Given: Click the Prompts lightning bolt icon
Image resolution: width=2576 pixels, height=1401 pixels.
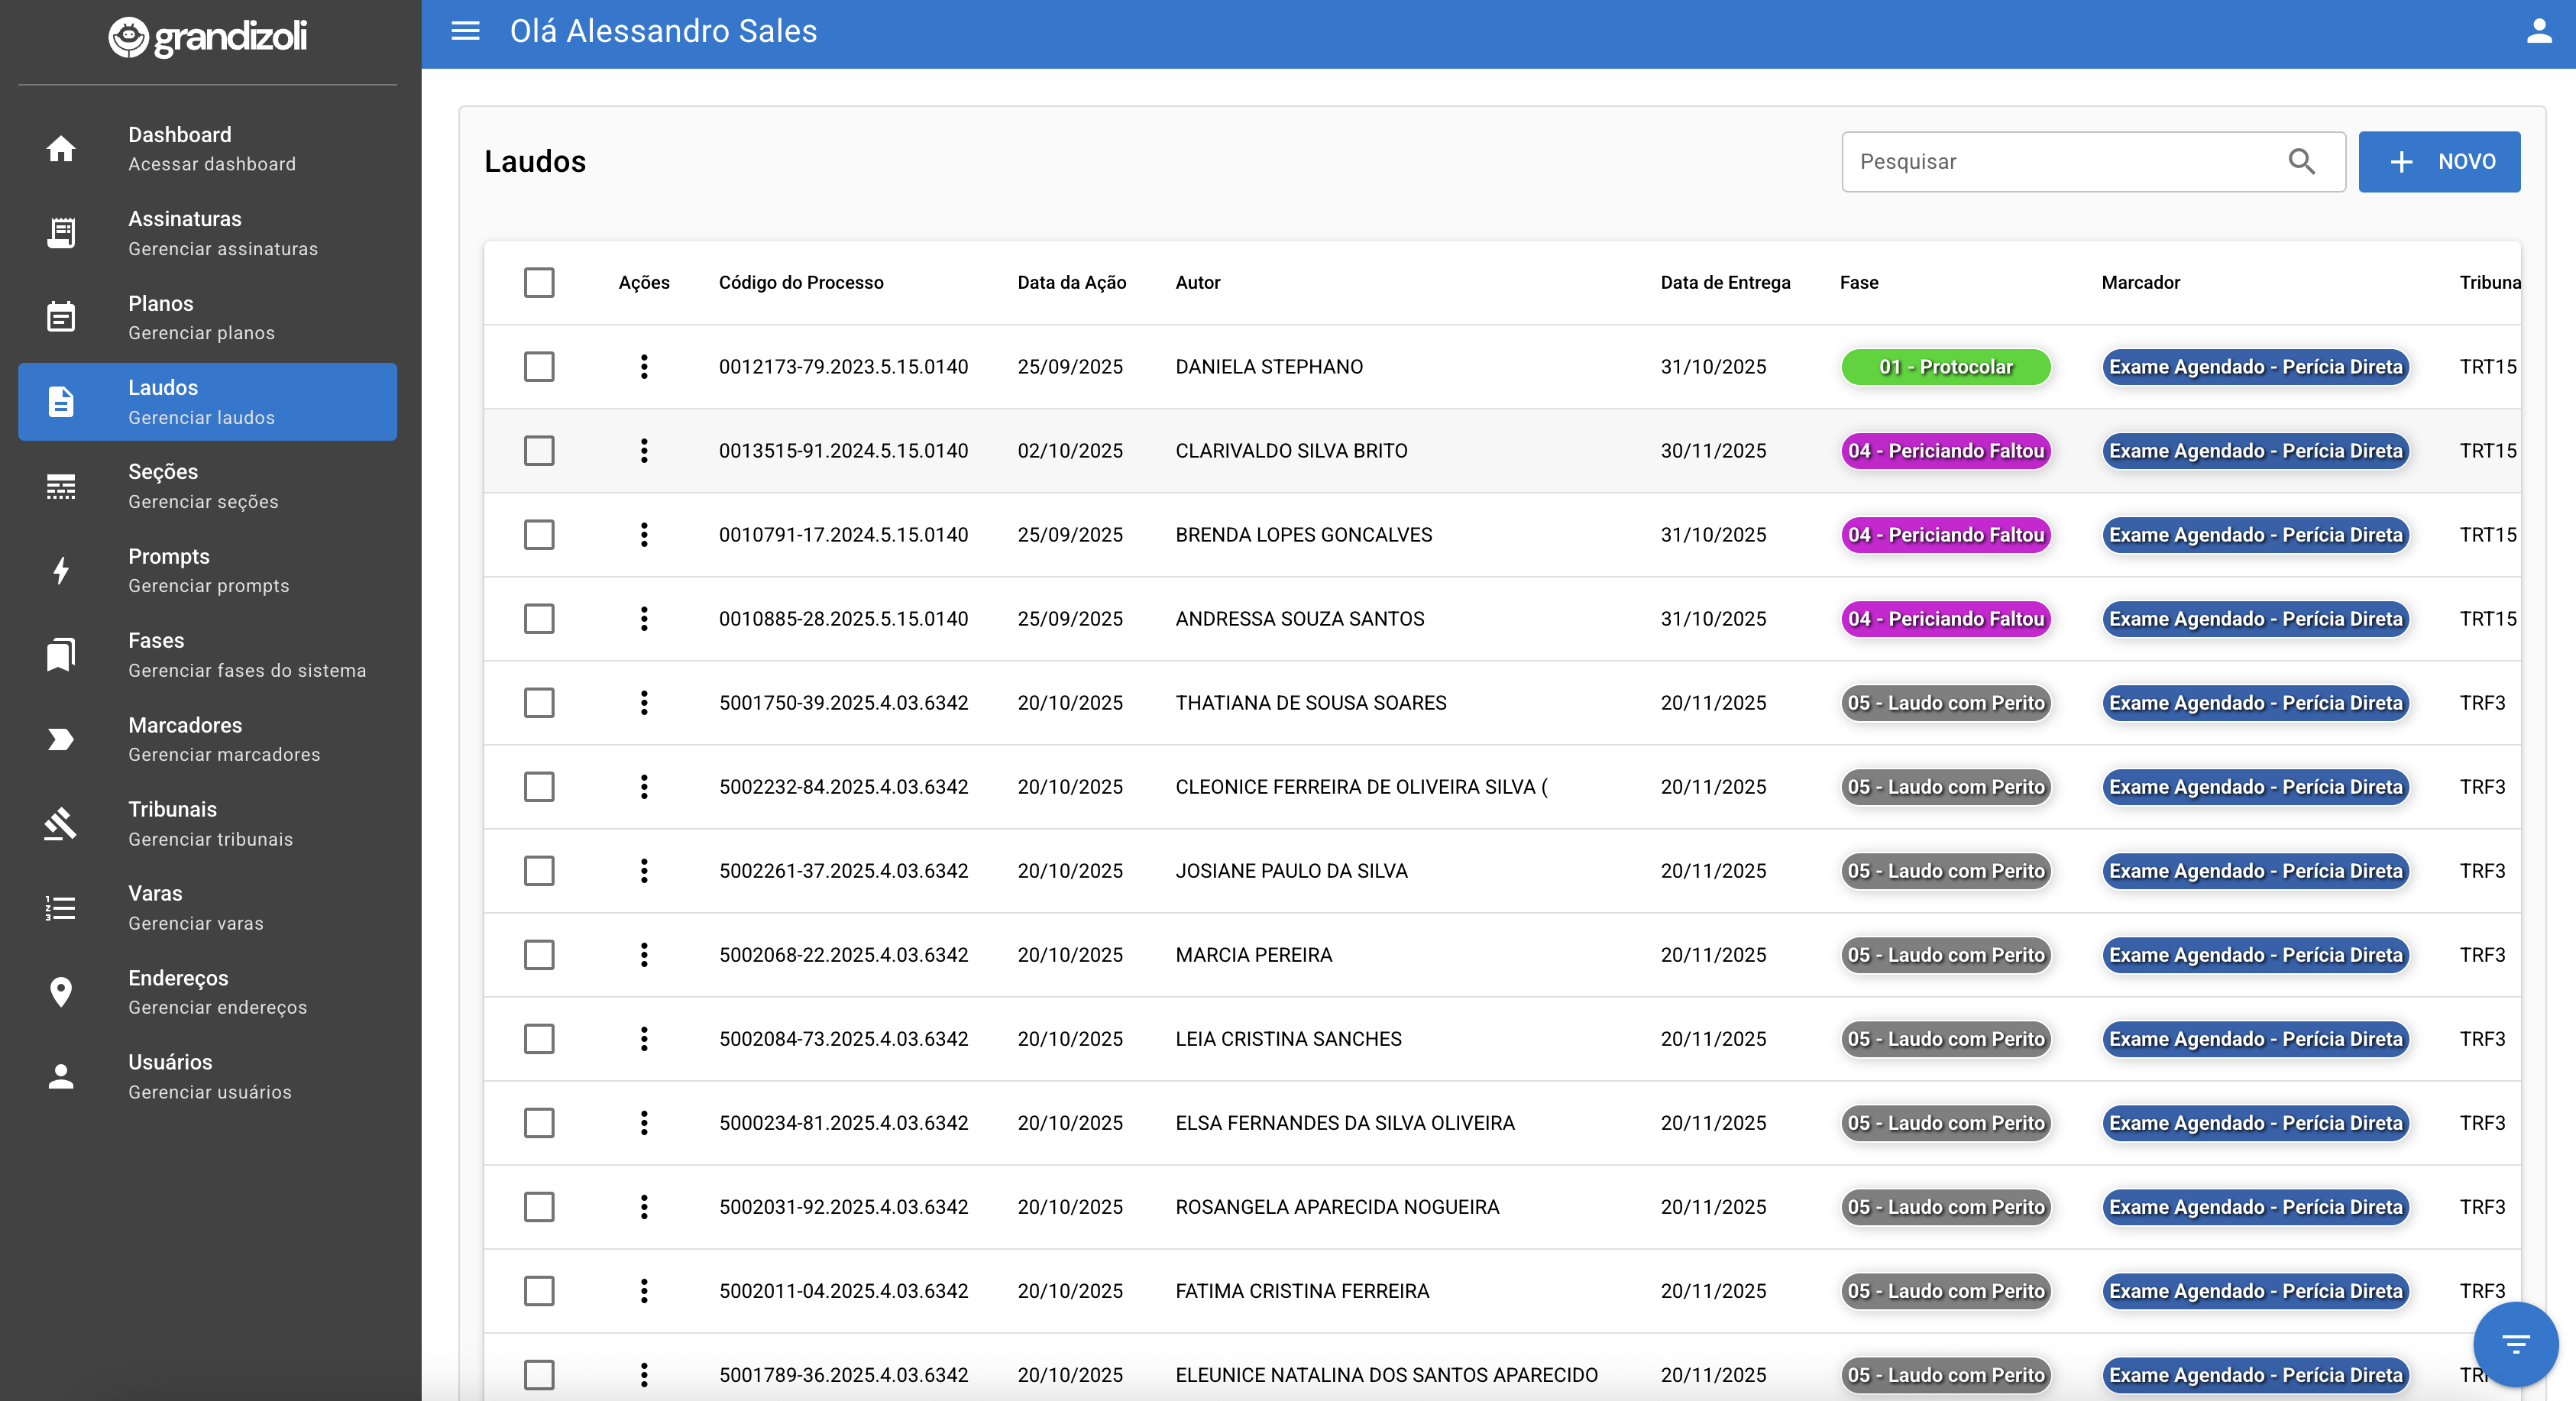Looking at the screenshot, I should tap(61, 570).
